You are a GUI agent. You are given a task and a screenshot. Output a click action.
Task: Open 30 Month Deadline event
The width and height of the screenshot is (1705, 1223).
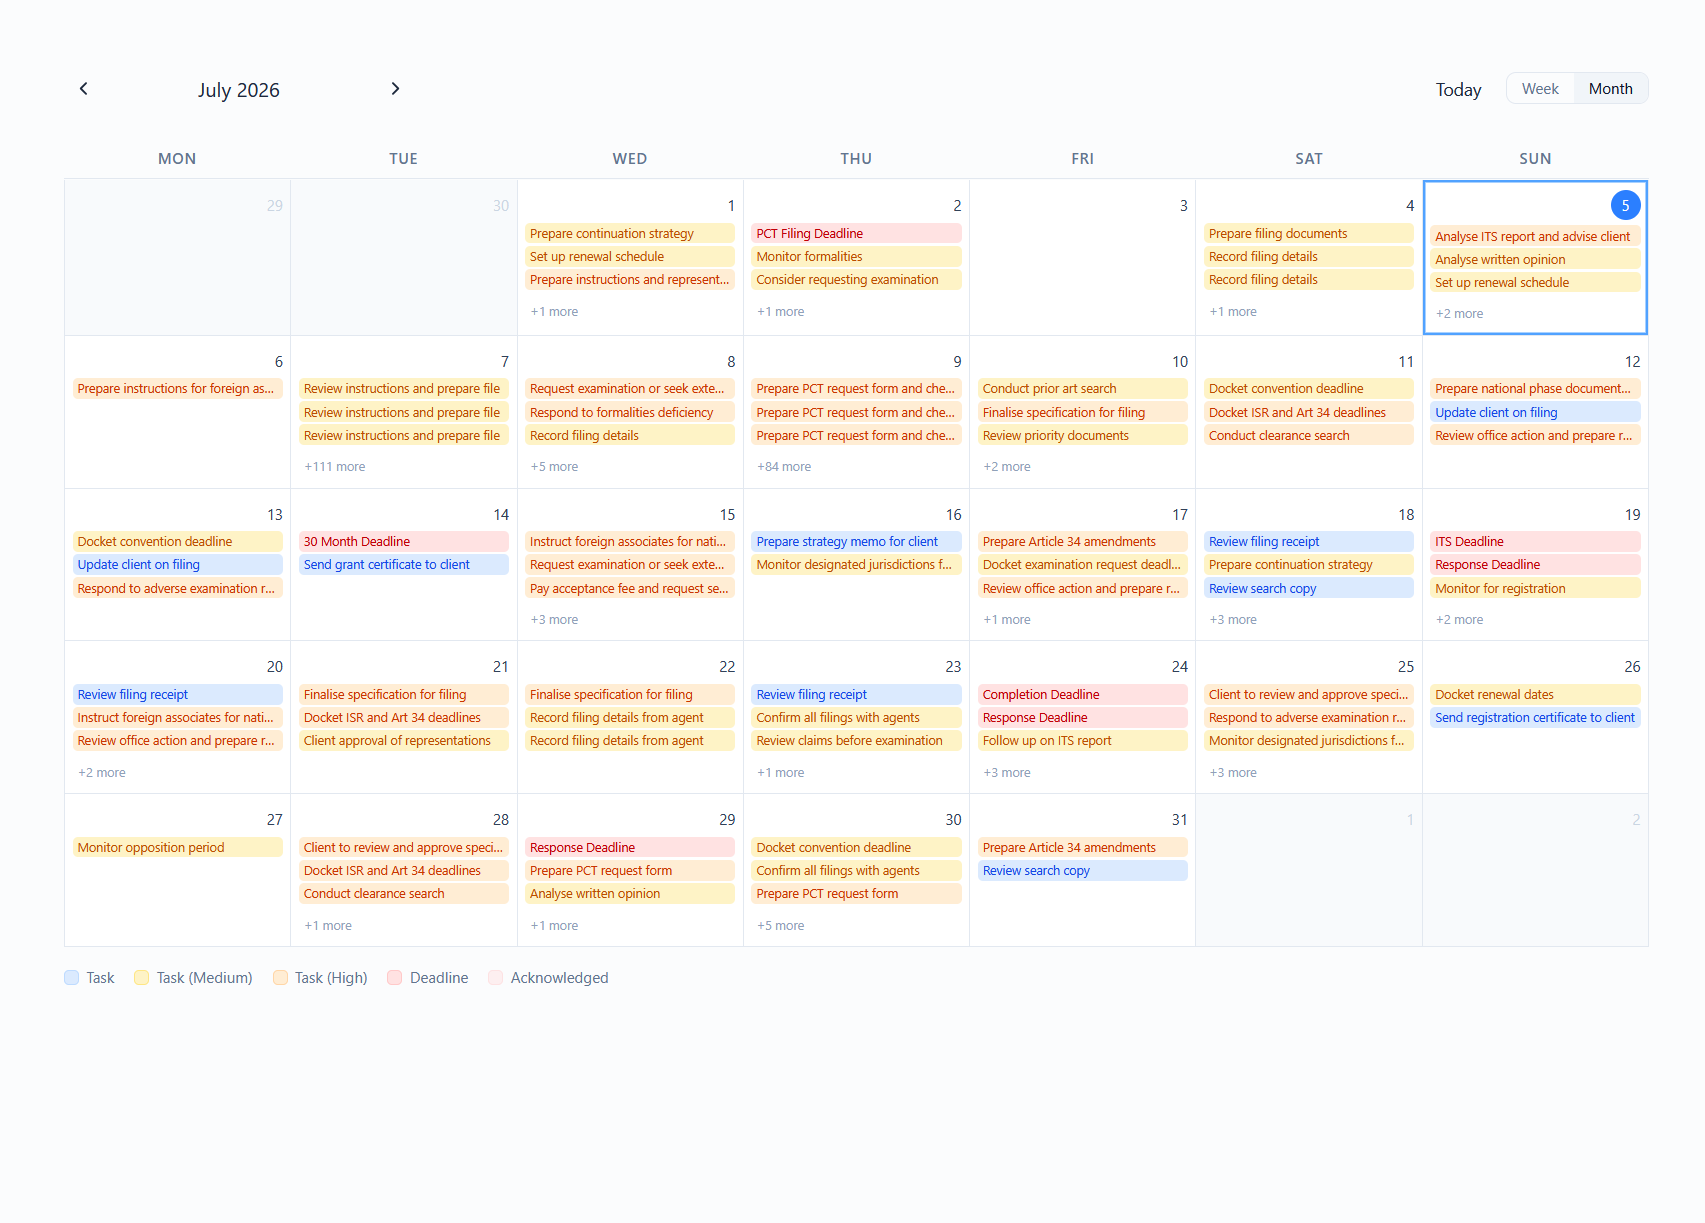404,542
